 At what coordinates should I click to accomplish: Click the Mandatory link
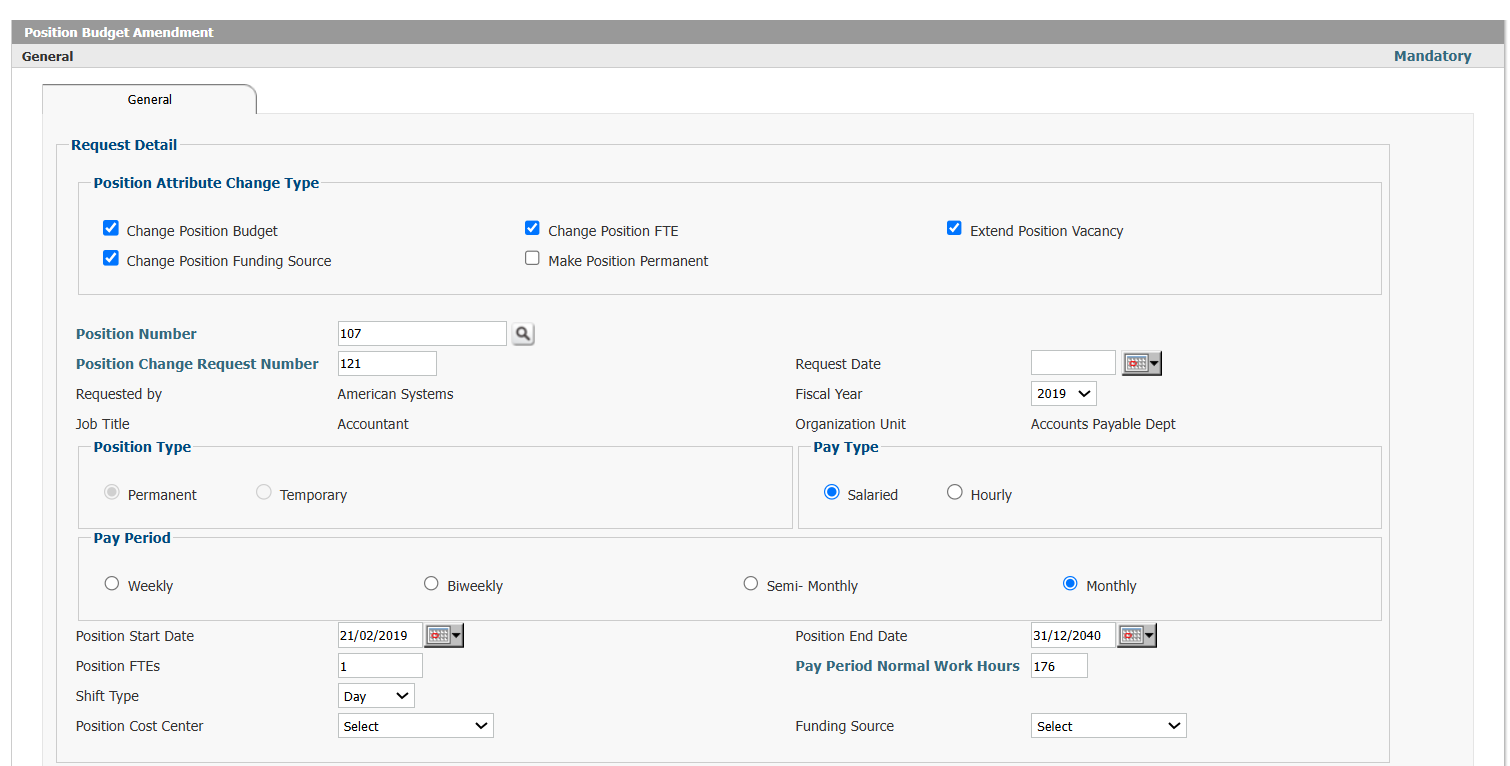[x=1432, y=56]
